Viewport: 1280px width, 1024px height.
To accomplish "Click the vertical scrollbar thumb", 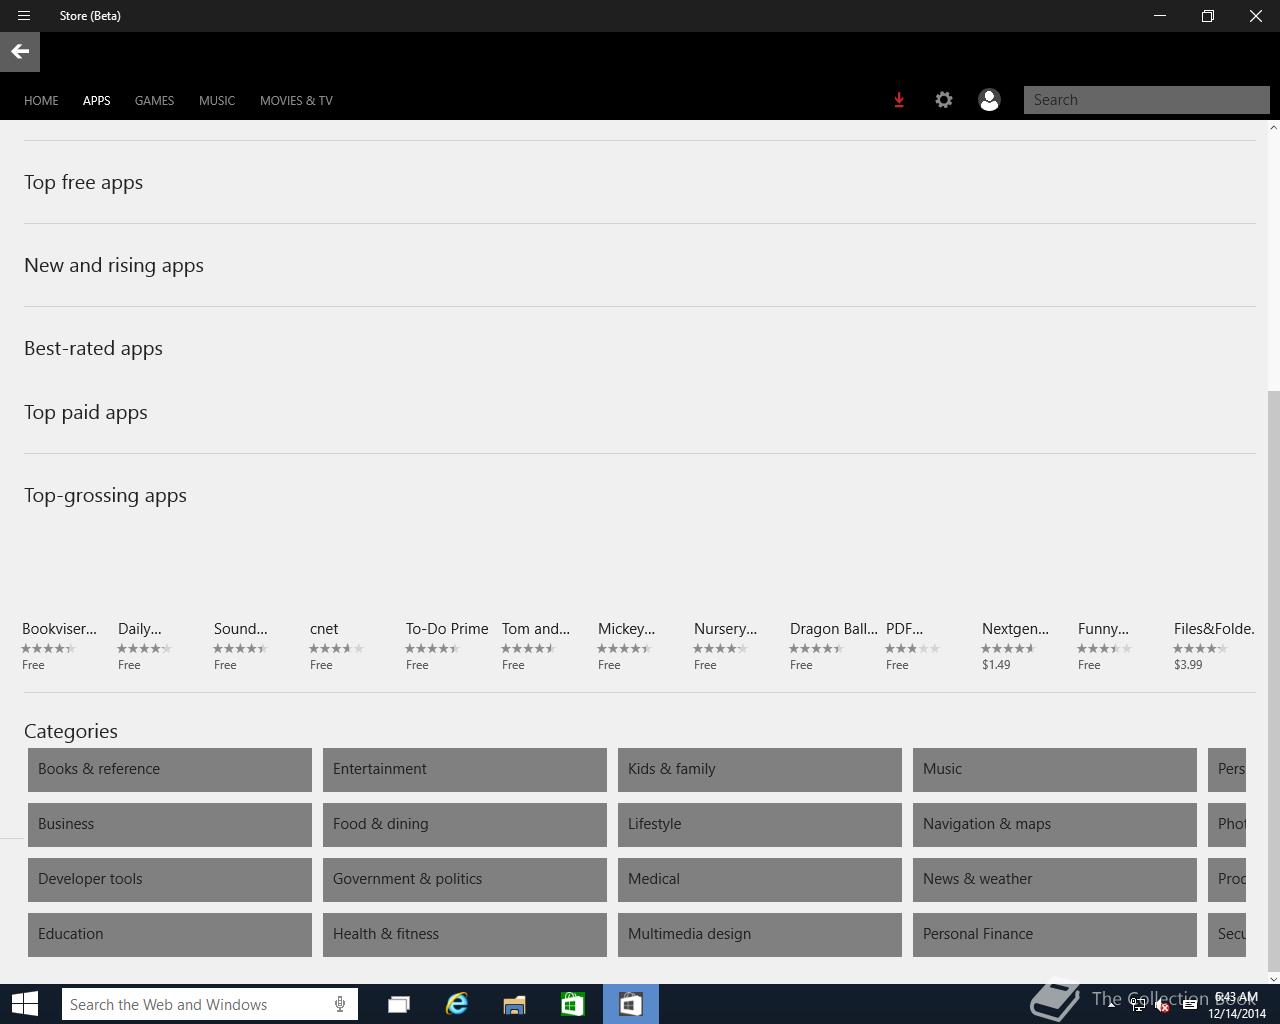I will 1273,680.
